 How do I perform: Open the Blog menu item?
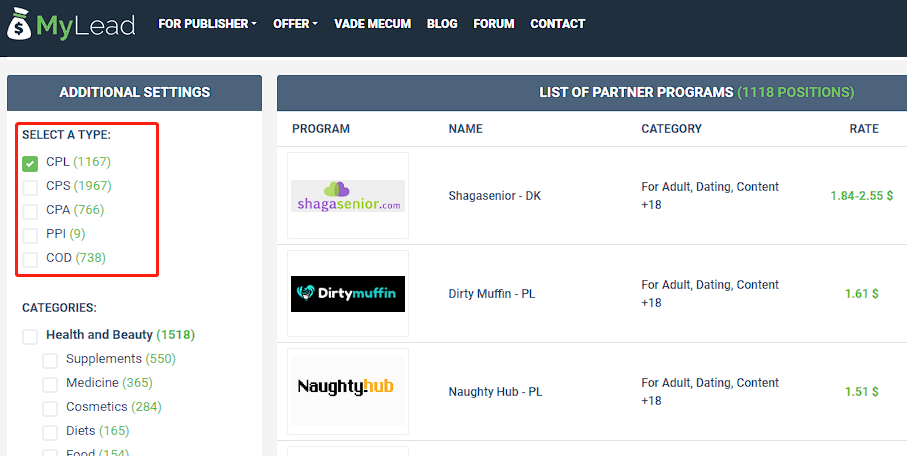tap(442, 24)
